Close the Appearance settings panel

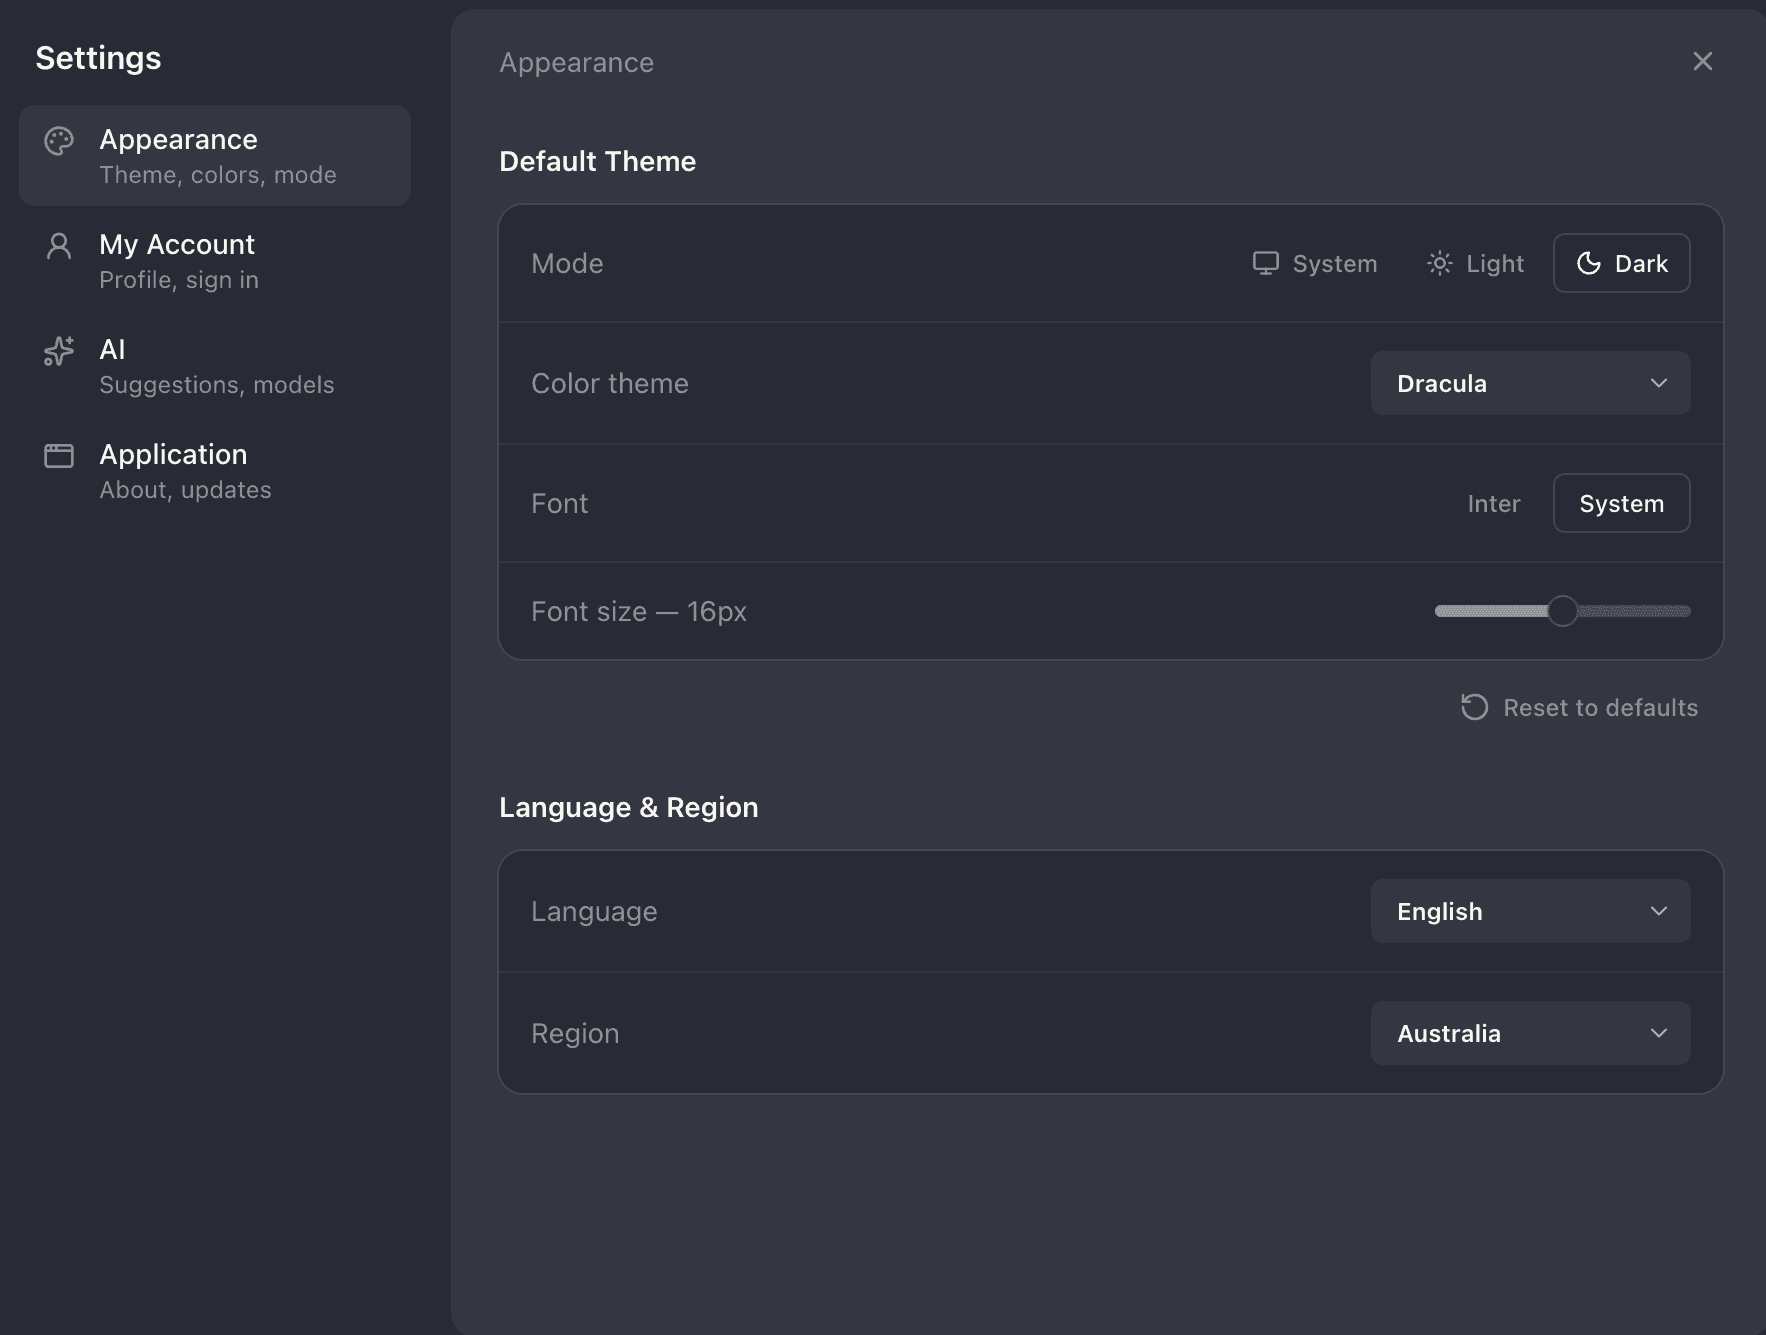click(1702, 61)
